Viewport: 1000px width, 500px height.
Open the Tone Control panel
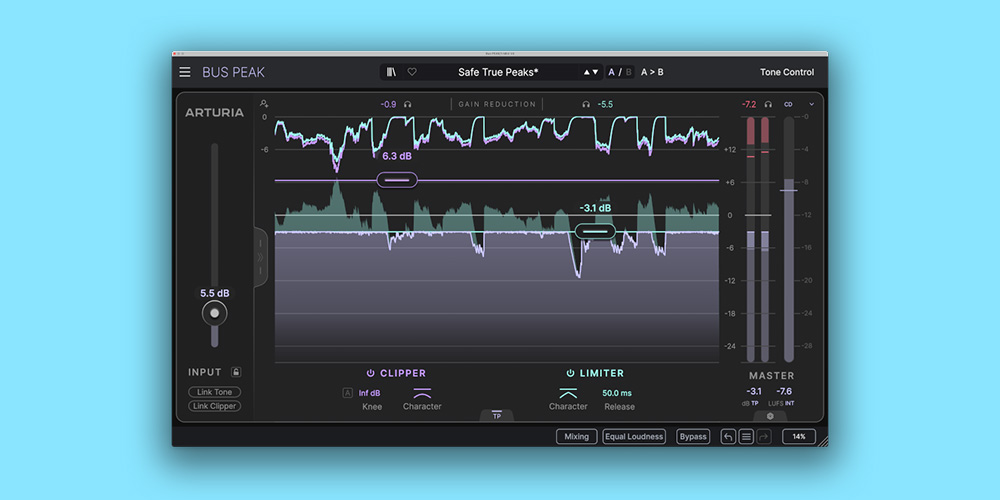pos(786,72)
